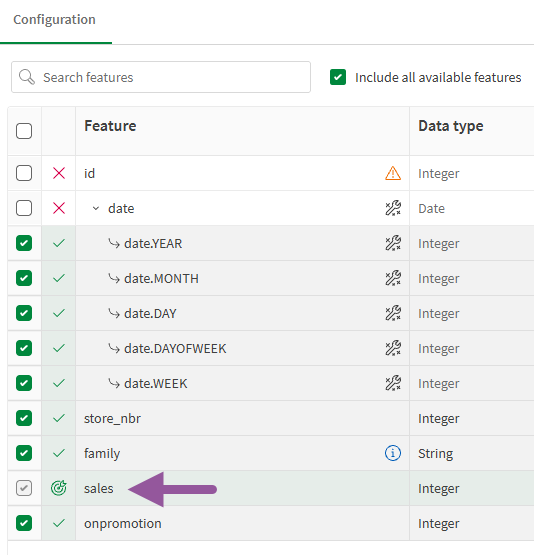534x555 pixels.
Task: Click into the Search features field
Action: 161,77
